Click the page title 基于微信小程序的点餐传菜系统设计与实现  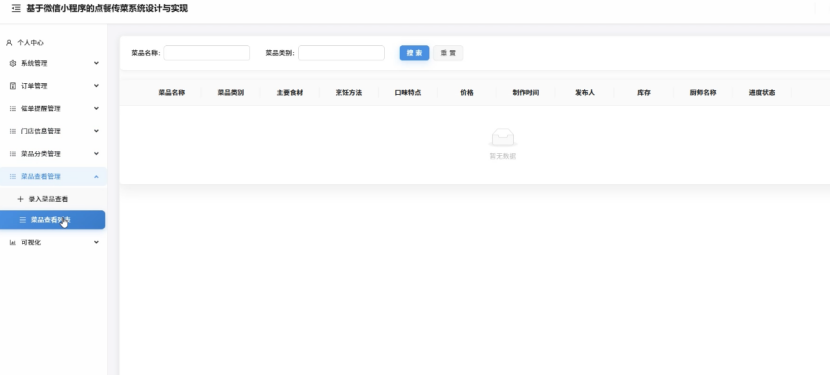click(x=107, y=8)
